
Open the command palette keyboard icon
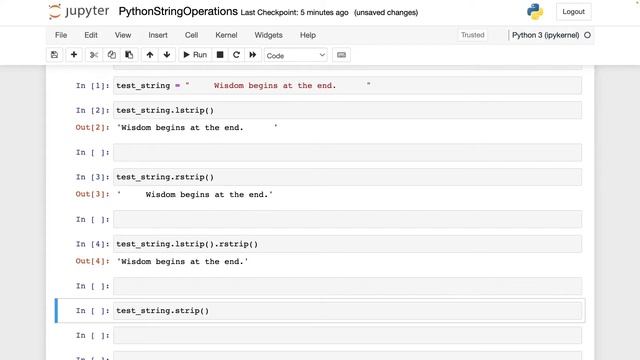[x=342, y=55]
